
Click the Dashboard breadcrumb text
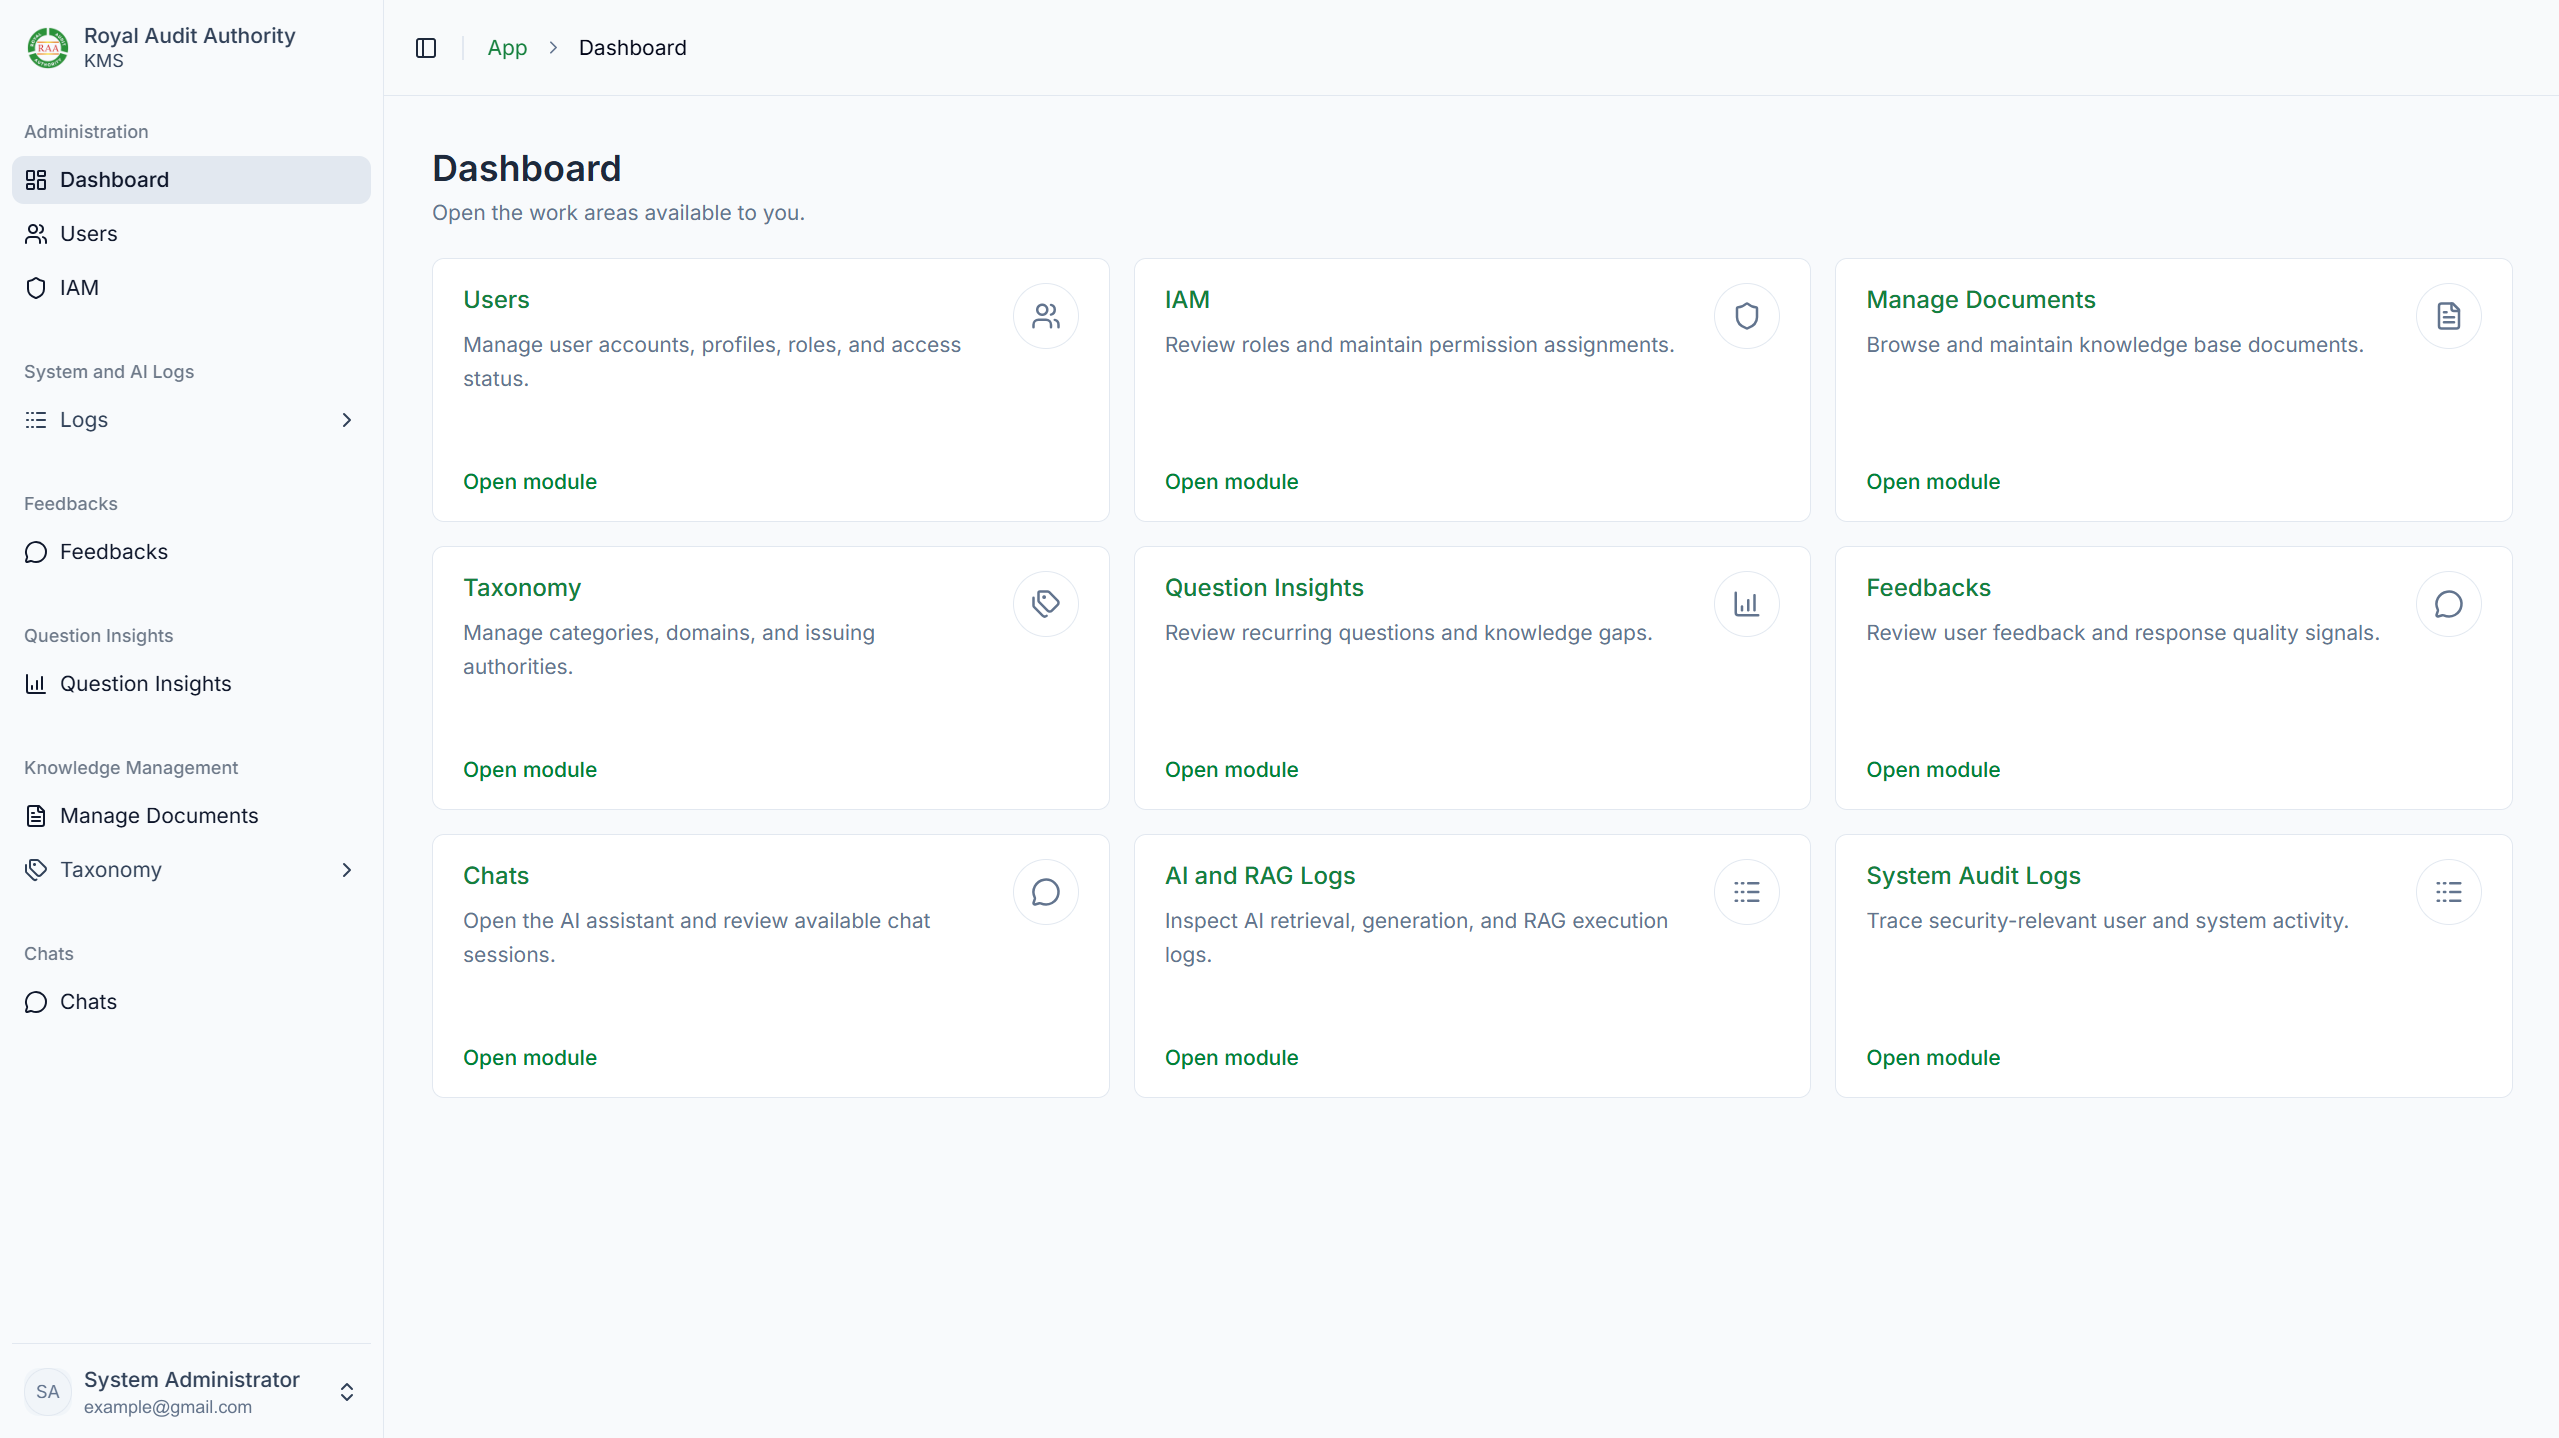[x=632, y=48]
